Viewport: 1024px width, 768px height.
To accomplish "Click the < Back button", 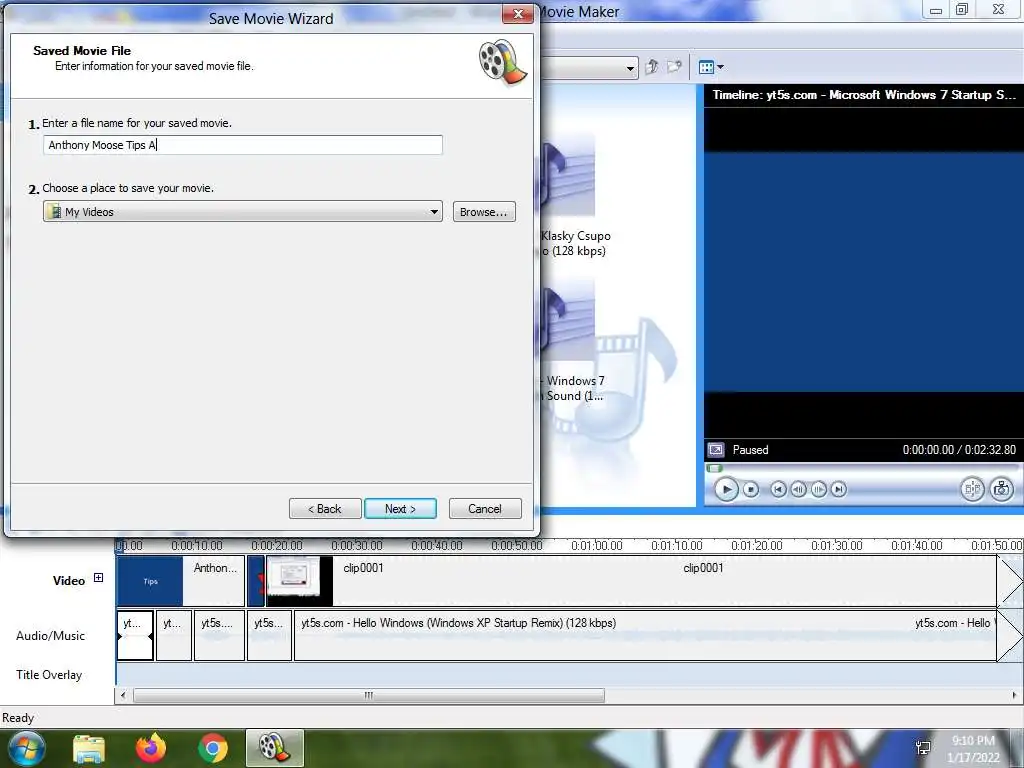I will 325,509.
